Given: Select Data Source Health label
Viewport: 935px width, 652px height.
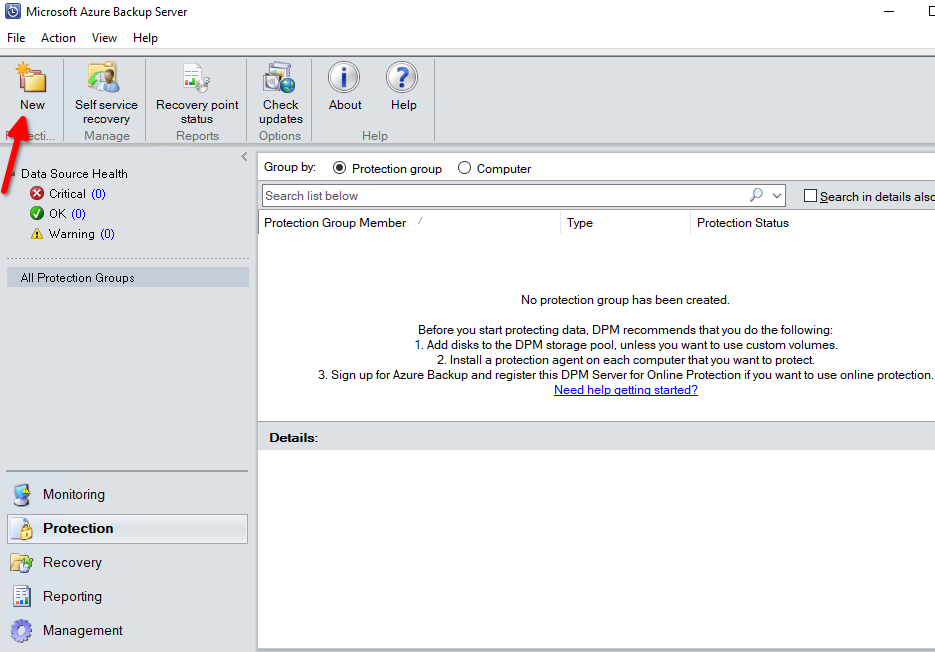Looking at the screenshot, I should (74, 174).
